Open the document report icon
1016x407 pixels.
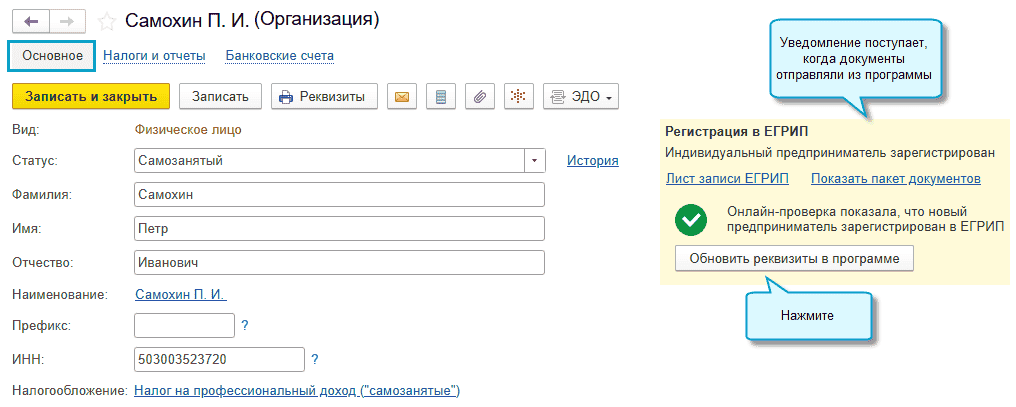point(441,97)
